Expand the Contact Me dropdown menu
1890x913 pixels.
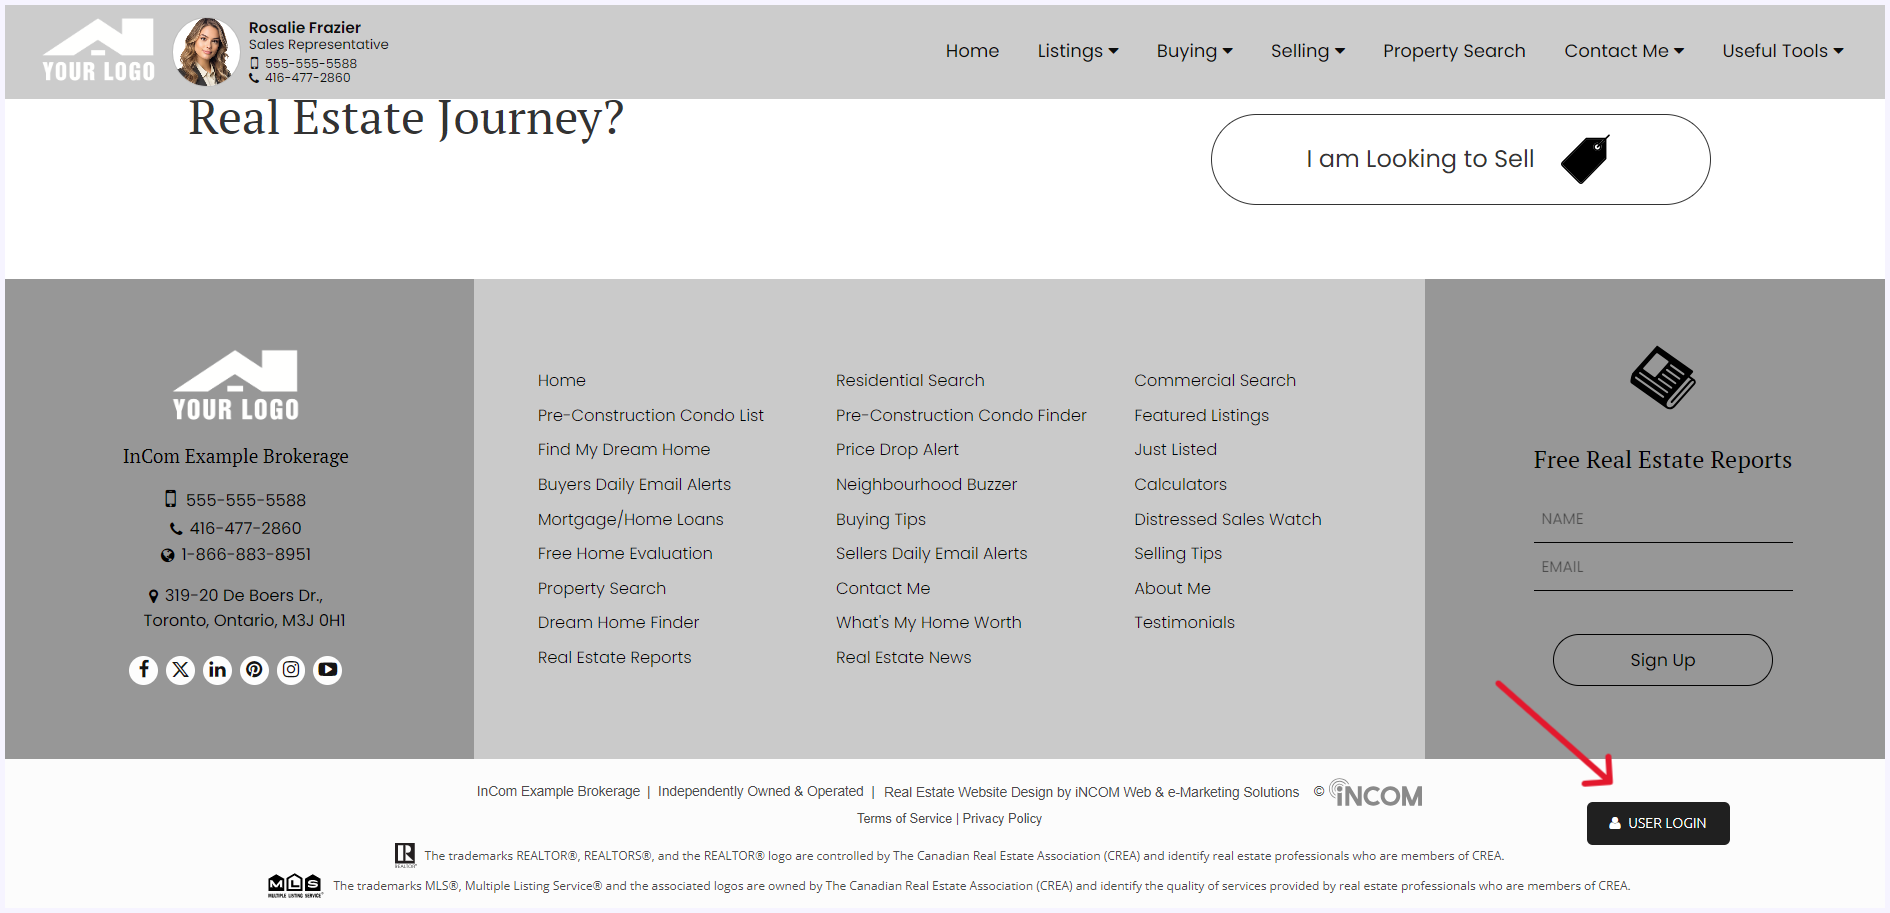[1623, 51]
